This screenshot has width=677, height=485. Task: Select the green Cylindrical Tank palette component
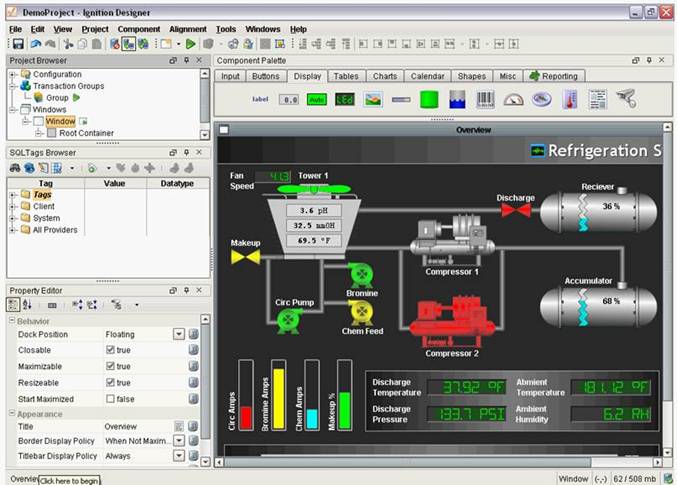click(x=429, y=99)
